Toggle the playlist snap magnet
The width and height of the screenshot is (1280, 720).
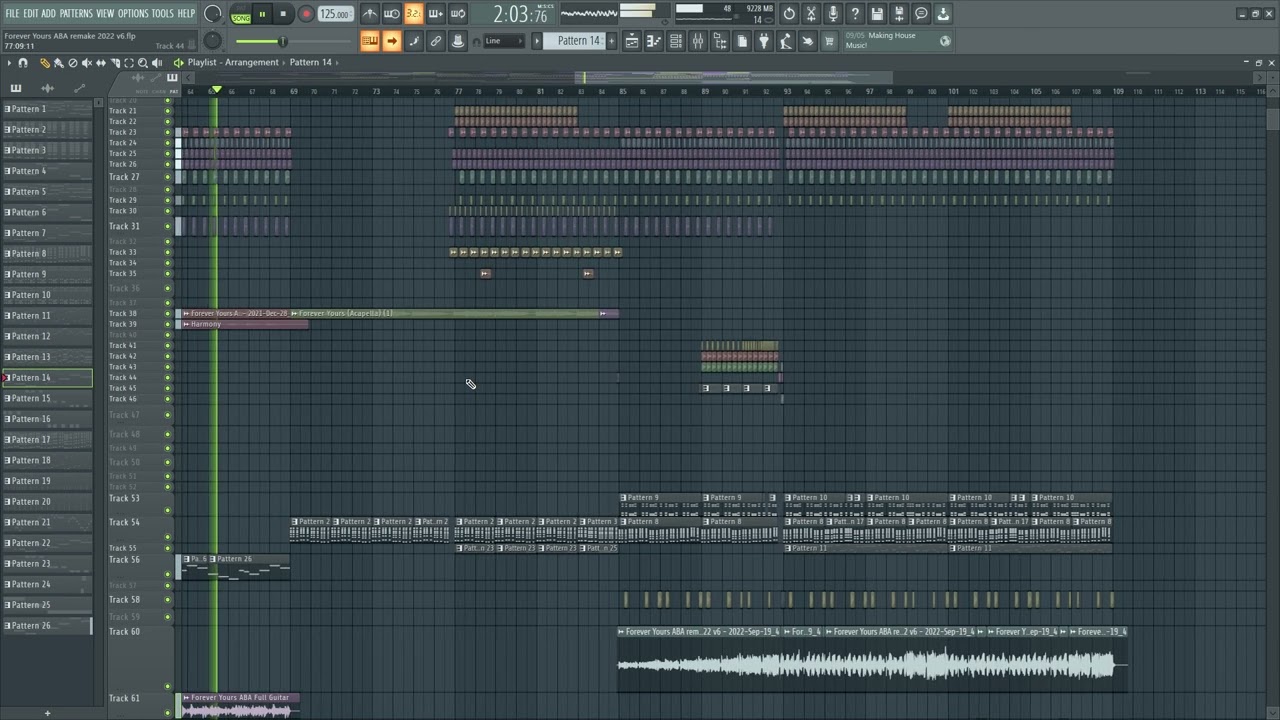coord(23,63)
